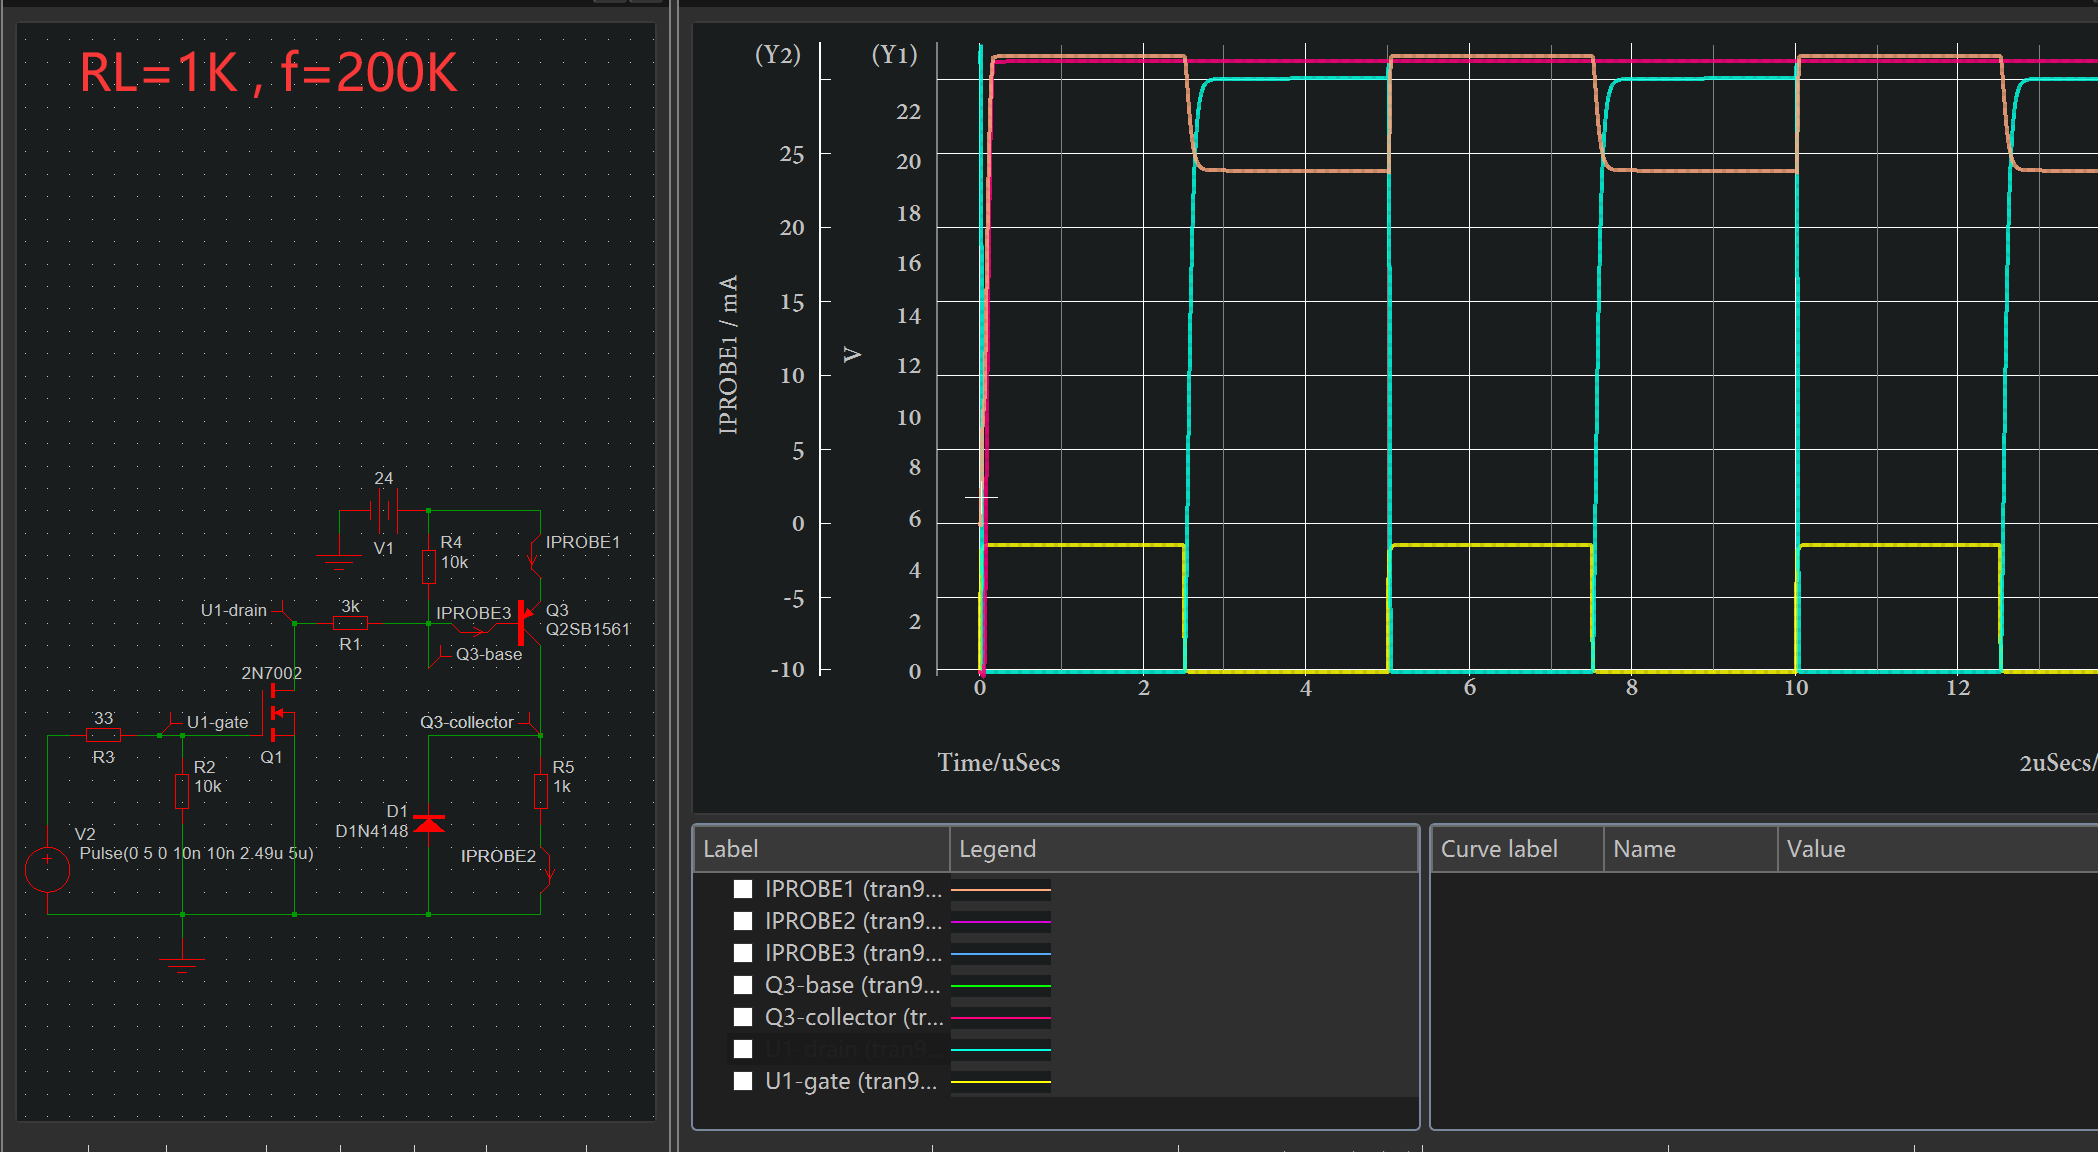2098x1152 pixels.
Task: Click the blue IPROBE3 legend line
Action: click(1000, 954)
